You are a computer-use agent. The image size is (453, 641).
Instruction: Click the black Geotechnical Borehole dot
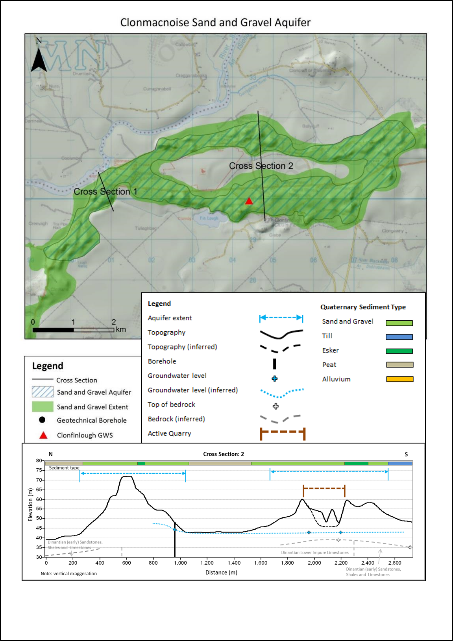point(43,420)
